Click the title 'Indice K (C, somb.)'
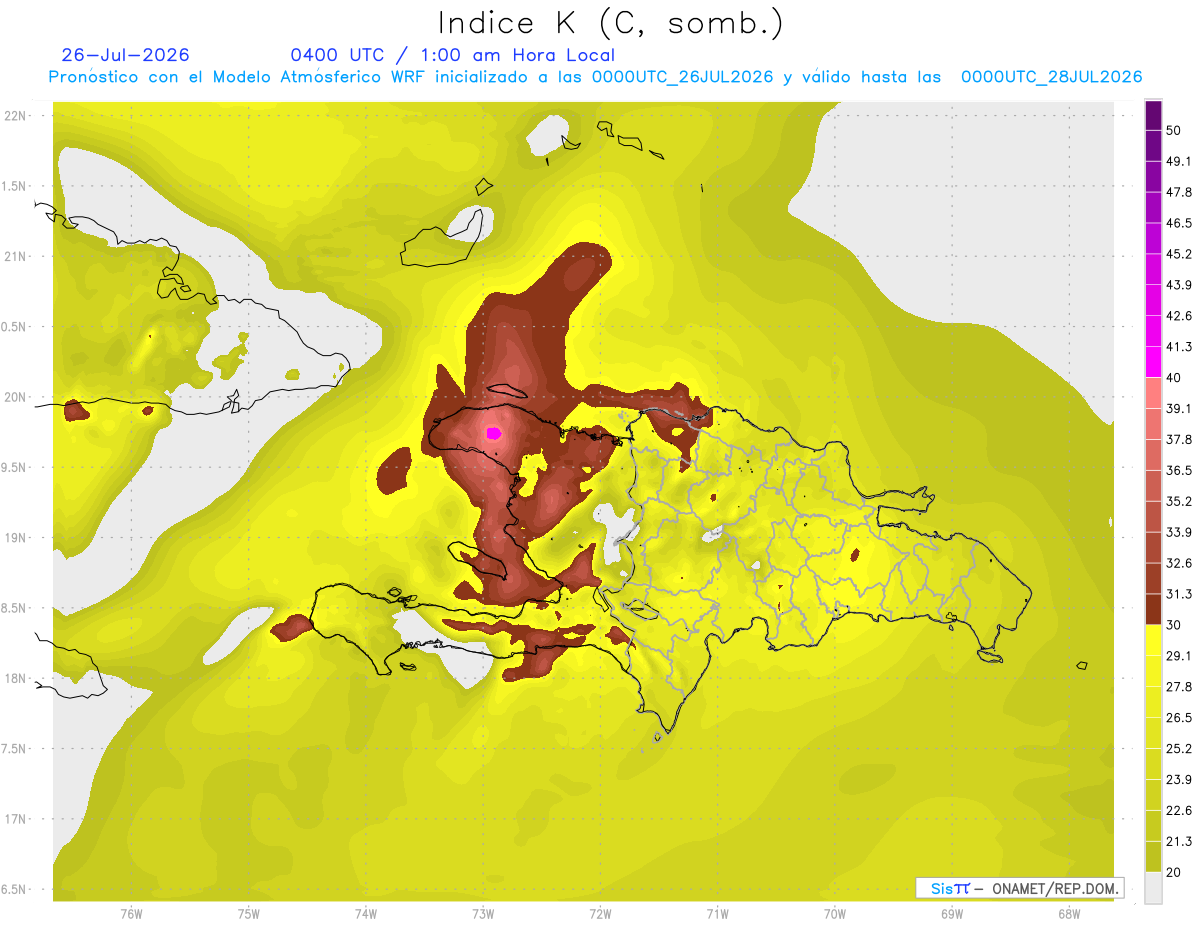This screenshot has width=1200, height=927. point(610,24)
